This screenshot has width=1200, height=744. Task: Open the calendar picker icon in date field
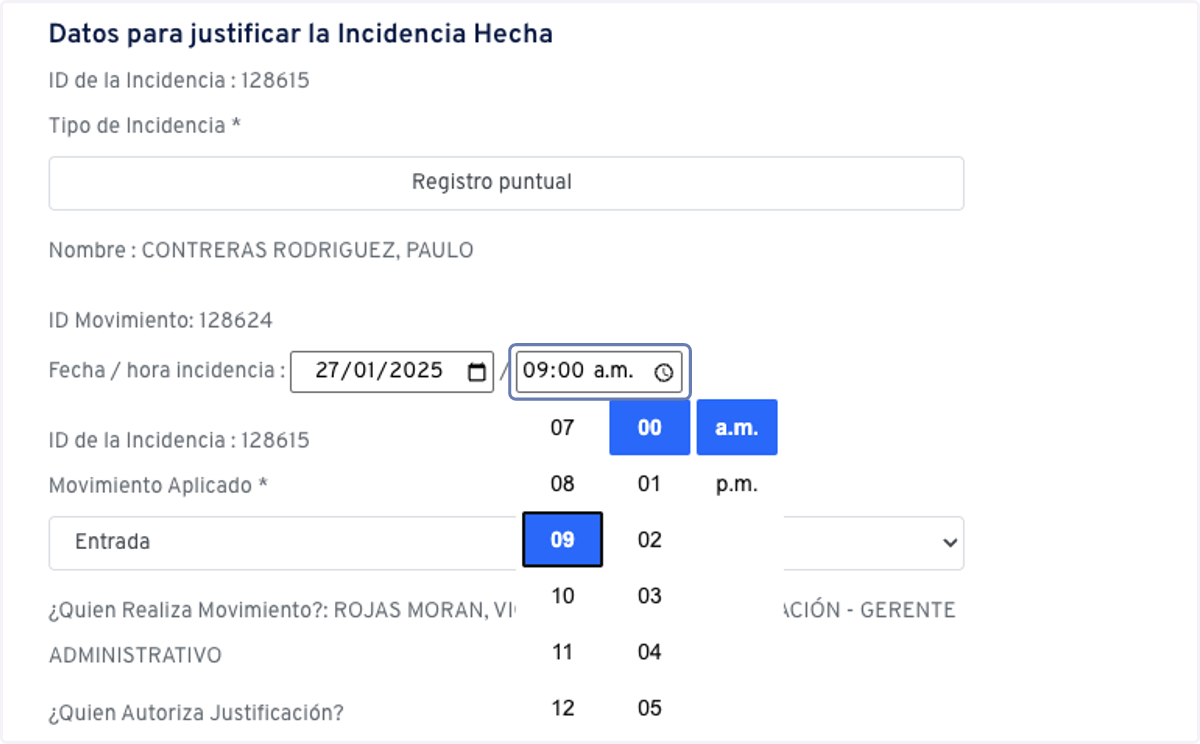[x=476, y=372]
